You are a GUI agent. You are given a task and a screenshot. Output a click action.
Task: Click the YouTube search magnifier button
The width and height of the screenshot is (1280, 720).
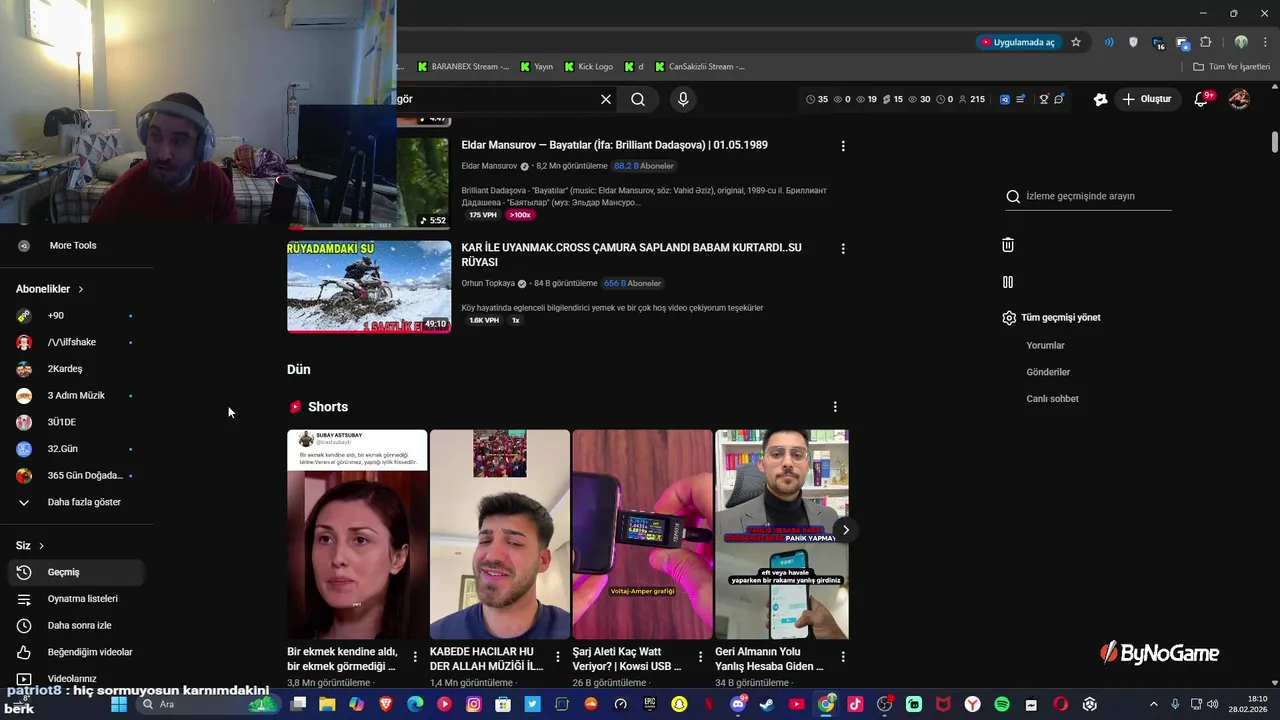pos(638,99)
